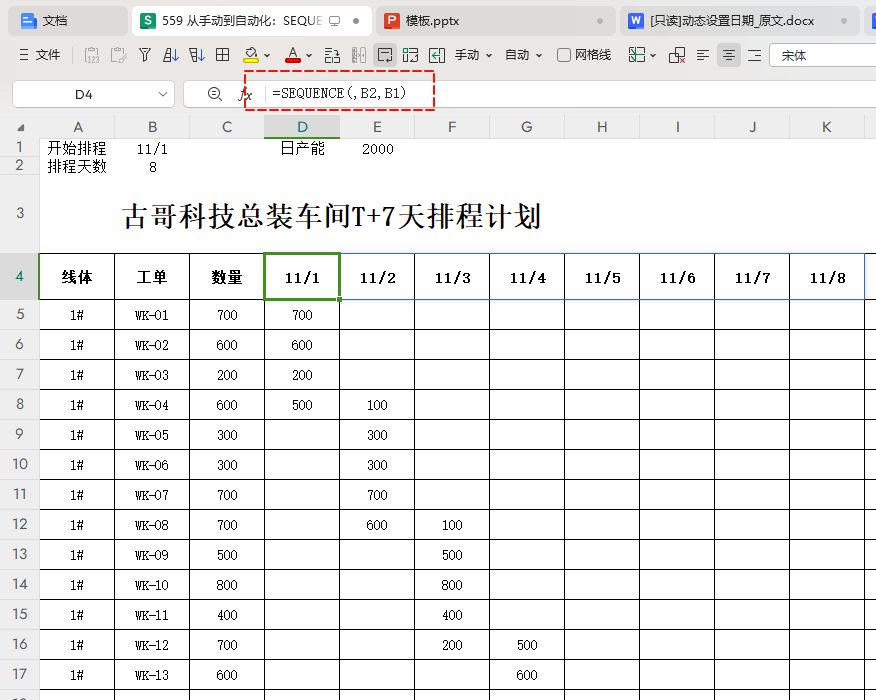Select cell B1 with 11/1
876x700 pixels.
click(x=152, y=149)
